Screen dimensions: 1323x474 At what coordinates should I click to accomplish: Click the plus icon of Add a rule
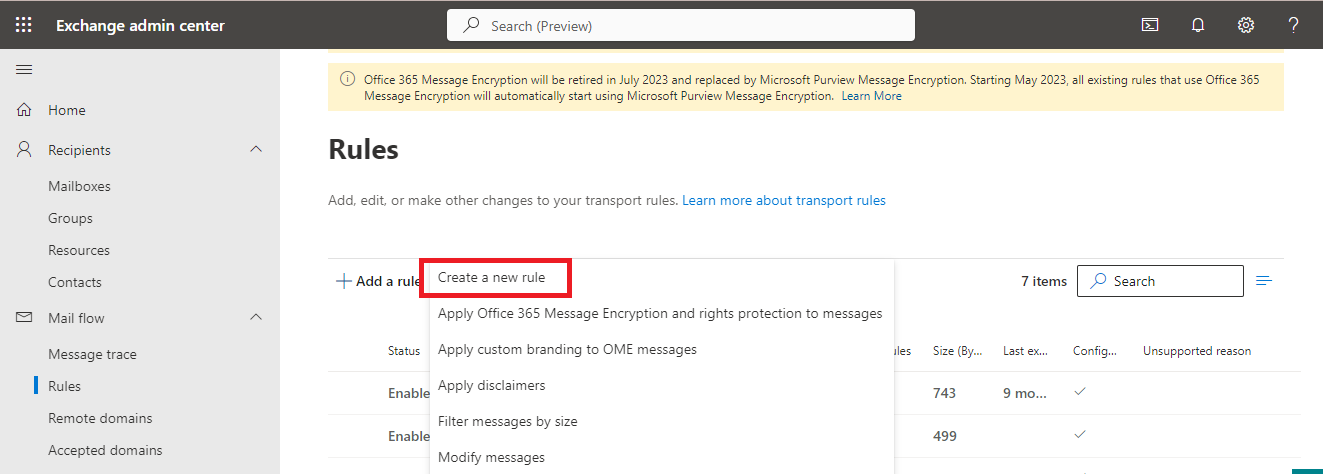343,281
